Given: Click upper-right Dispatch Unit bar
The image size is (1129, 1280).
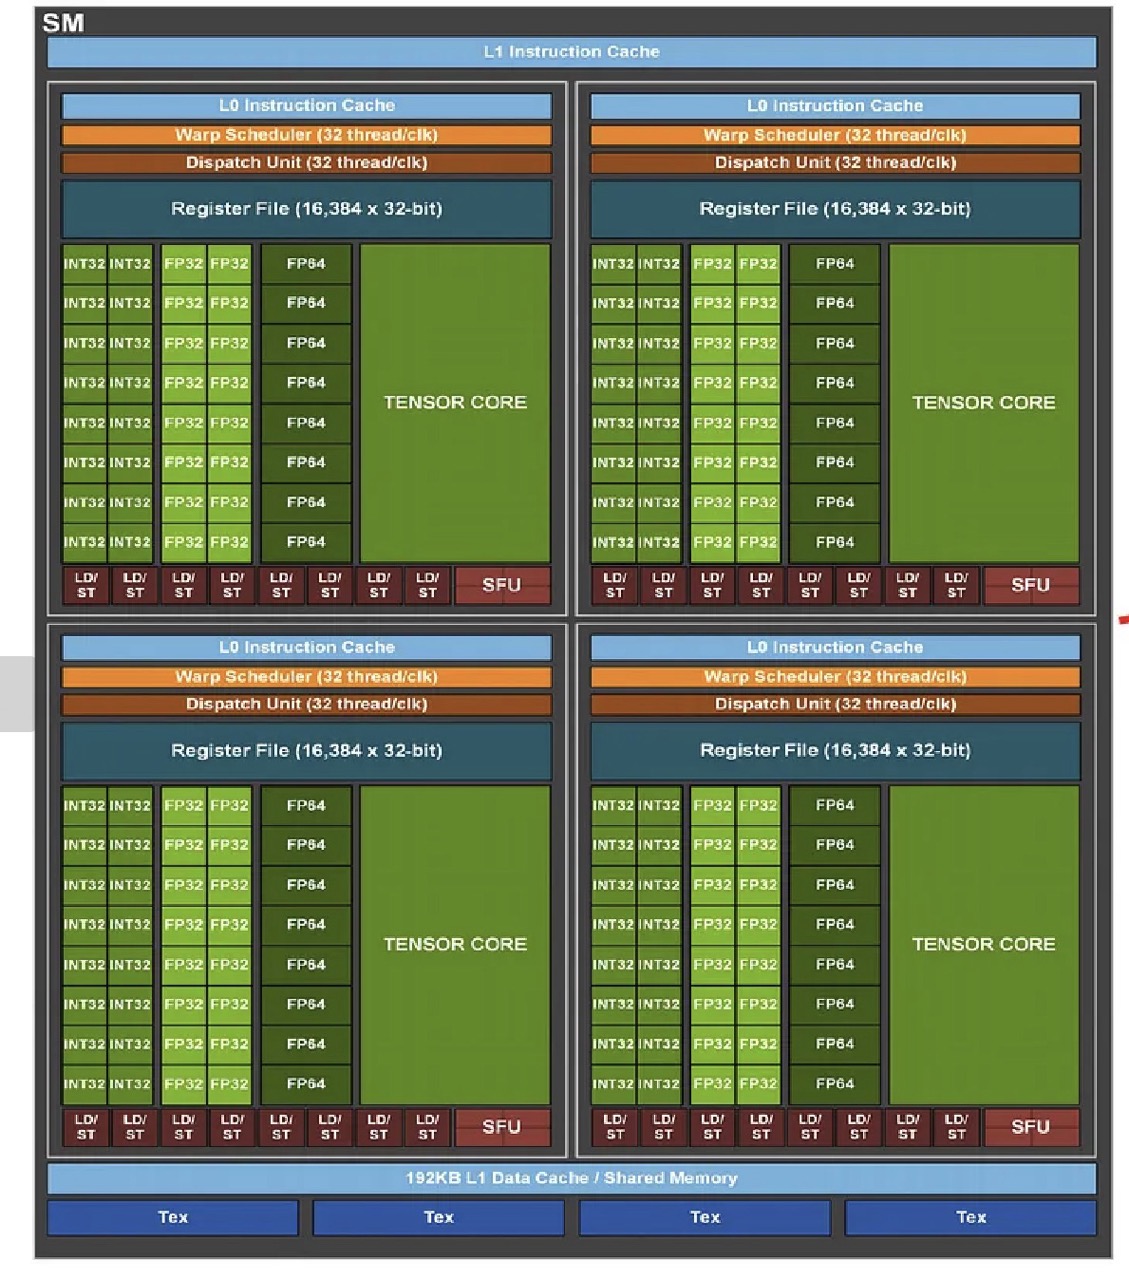Looking at the screenshot, I should pyautogui.click(x=835, y=162).
